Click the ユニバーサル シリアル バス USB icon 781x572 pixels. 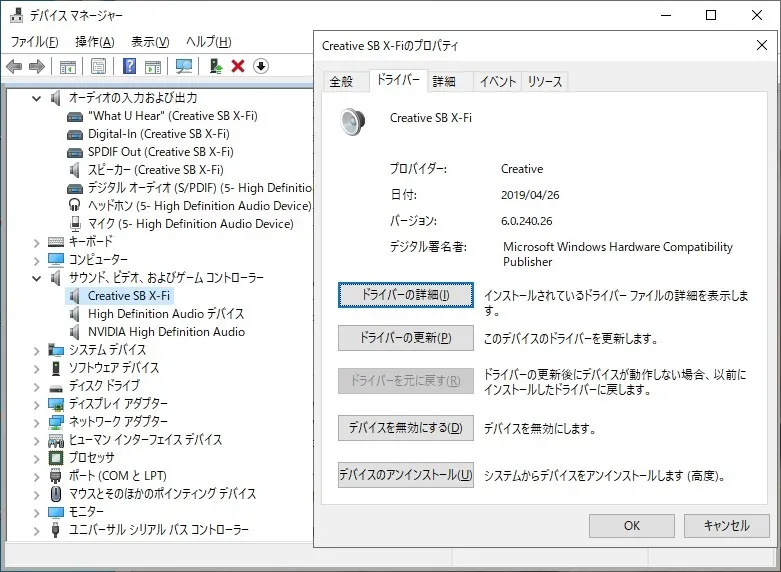tap(56, 530)
